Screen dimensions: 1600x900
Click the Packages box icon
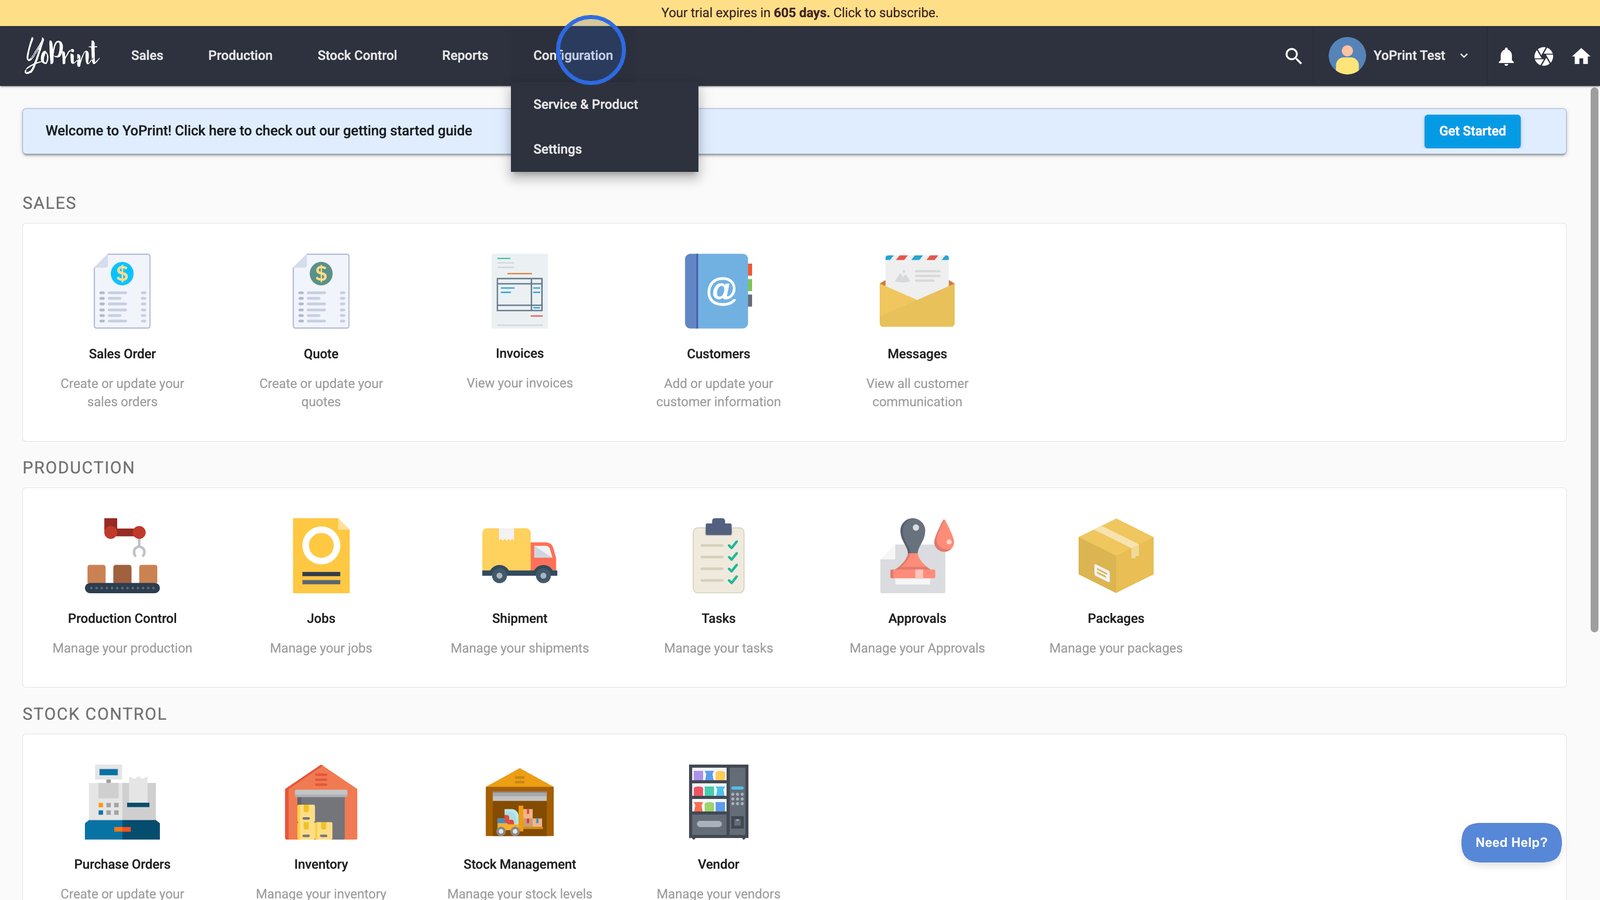click(1116, 556)
